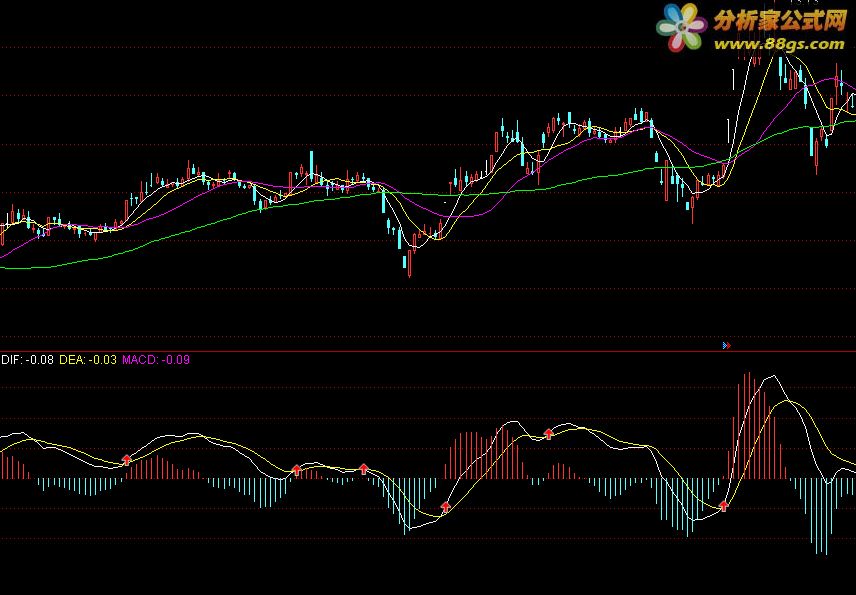Image resolution: width=856 pixels, height=595 pixels.
Task: Click the first red golden-cross arrow on the MACD panel
Action: [x=127, y=460]
